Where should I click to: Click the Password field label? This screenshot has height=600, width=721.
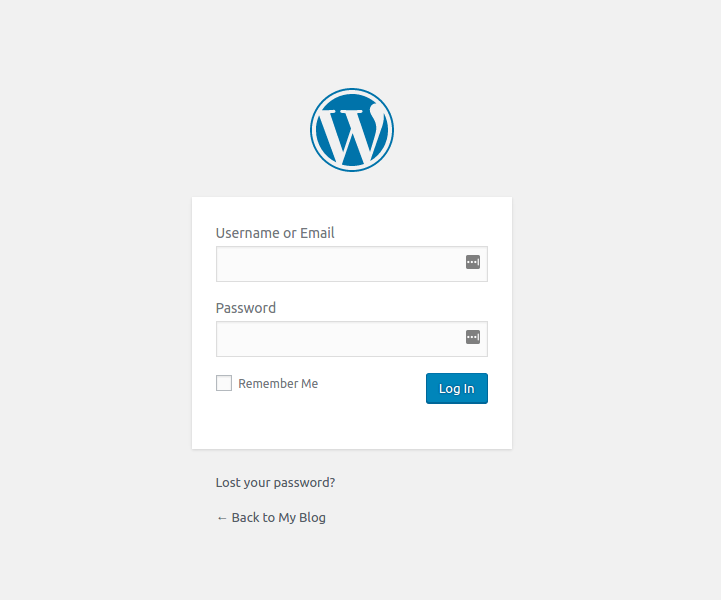tap(246, 308)
